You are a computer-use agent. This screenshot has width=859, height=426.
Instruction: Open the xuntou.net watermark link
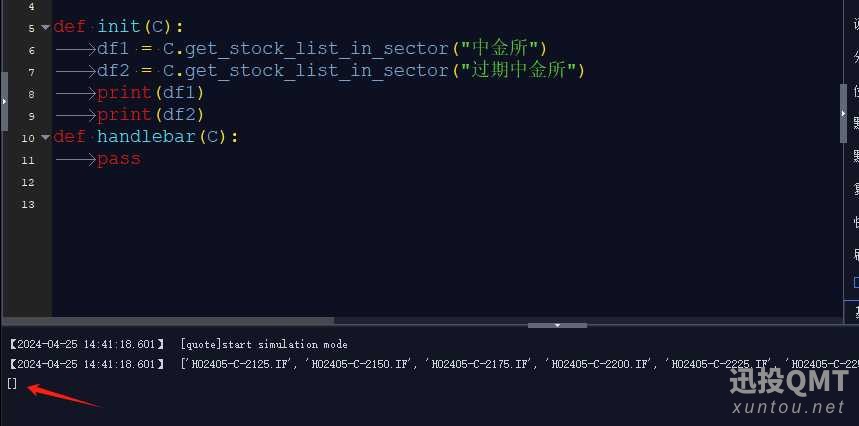pos(789,407)
